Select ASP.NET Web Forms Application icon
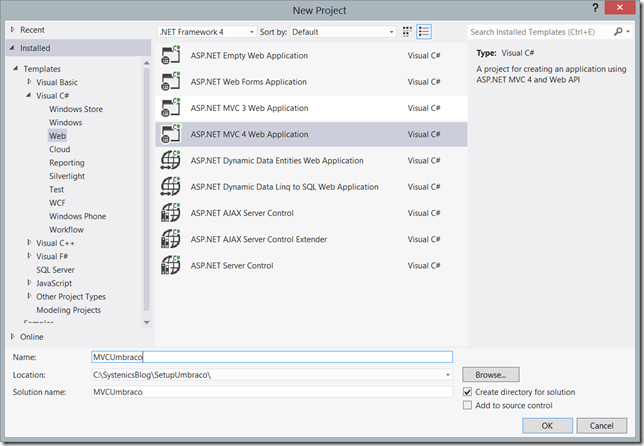644x446 pixels. (170, 82)
